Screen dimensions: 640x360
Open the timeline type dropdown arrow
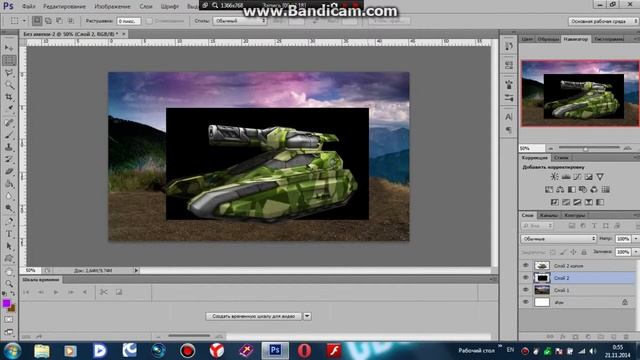(307, 316)
